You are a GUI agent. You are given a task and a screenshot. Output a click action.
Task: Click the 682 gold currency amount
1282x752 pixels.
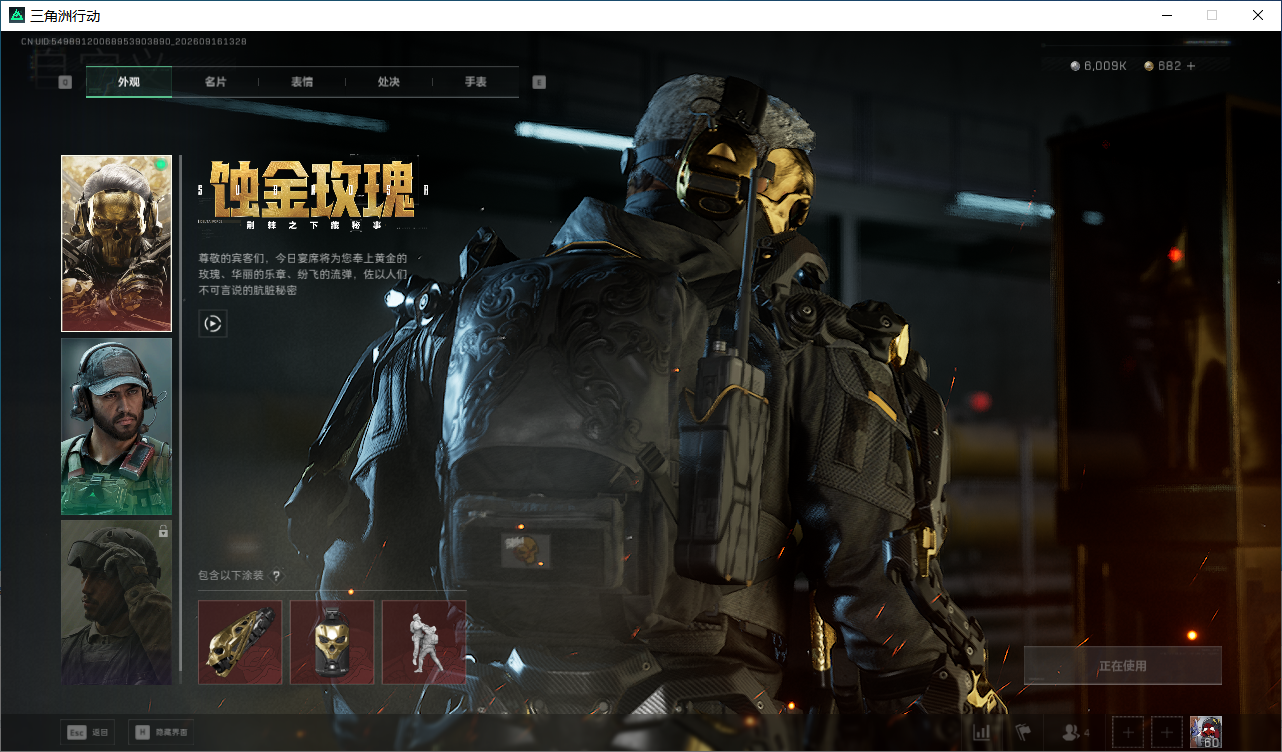coord(1170,66)
